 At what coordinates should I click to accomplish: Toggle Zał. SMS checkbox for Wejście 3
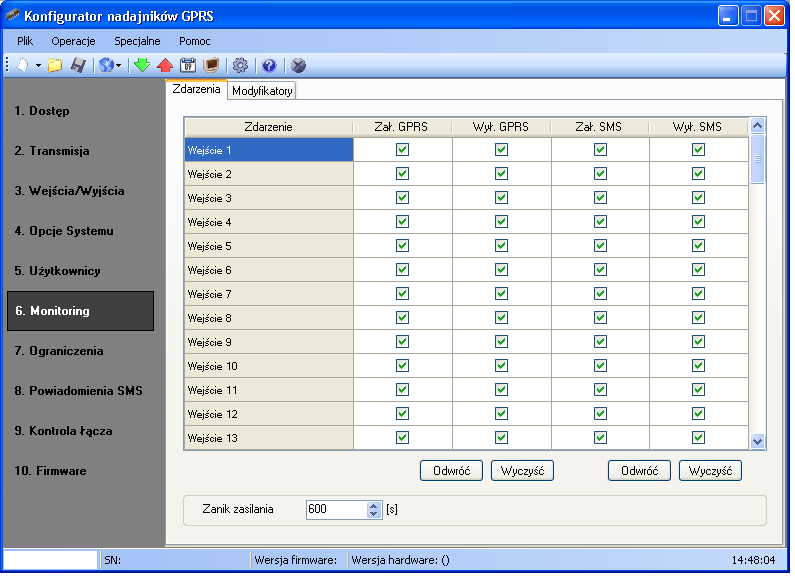coord(600,198)
